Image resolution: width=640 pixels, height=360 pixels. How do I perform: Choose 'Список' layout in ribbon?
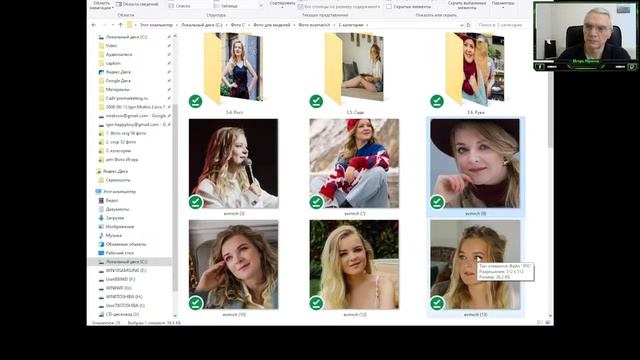coord(180,6)
